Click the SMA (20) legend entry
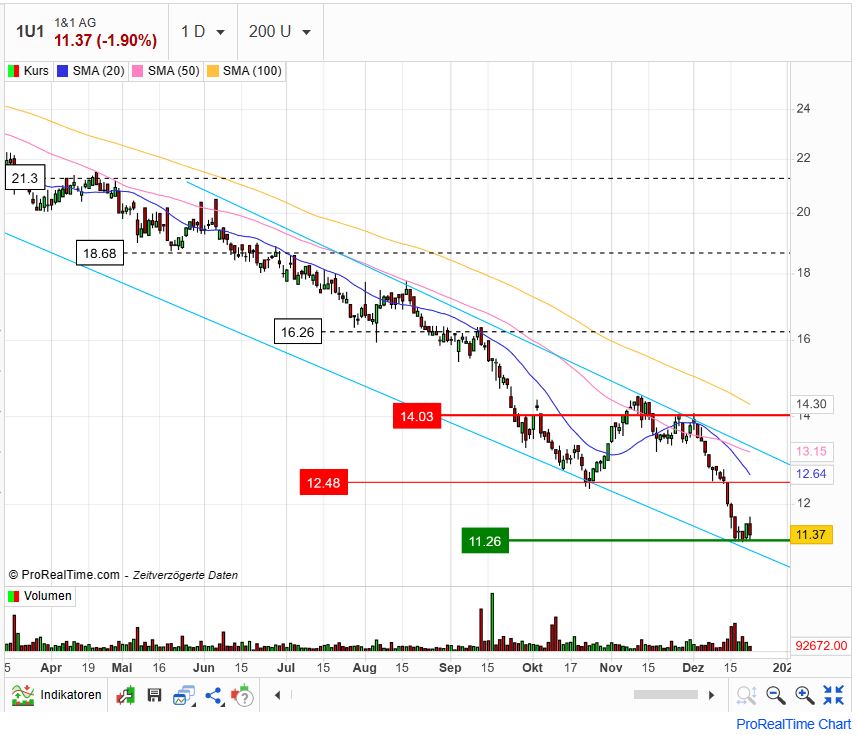This screenshot has width=857, height=735. point(91,70)
